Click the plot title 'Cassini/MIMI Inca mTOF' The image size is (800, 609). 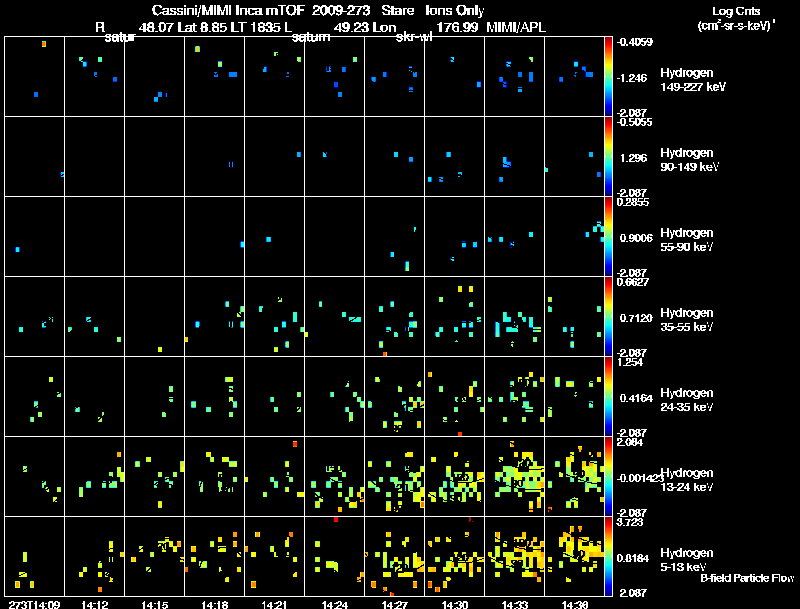[228, 10]
